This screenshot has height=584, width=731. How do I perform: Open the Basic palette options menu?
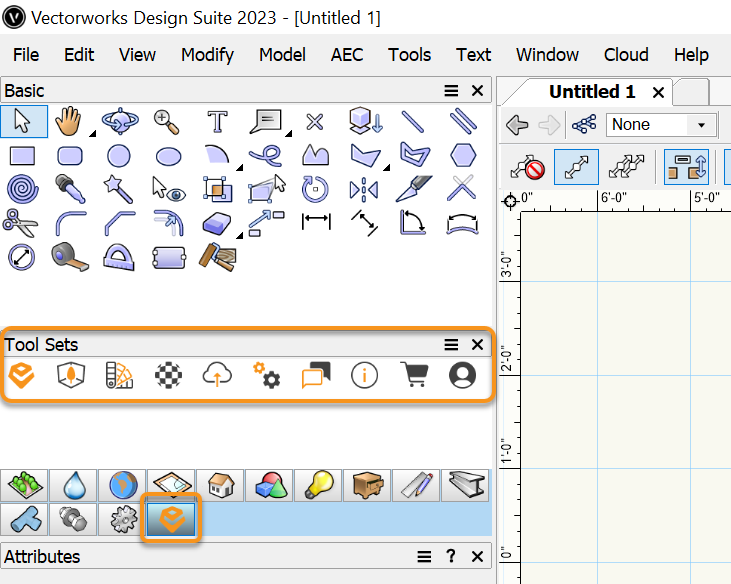[451, 91]
